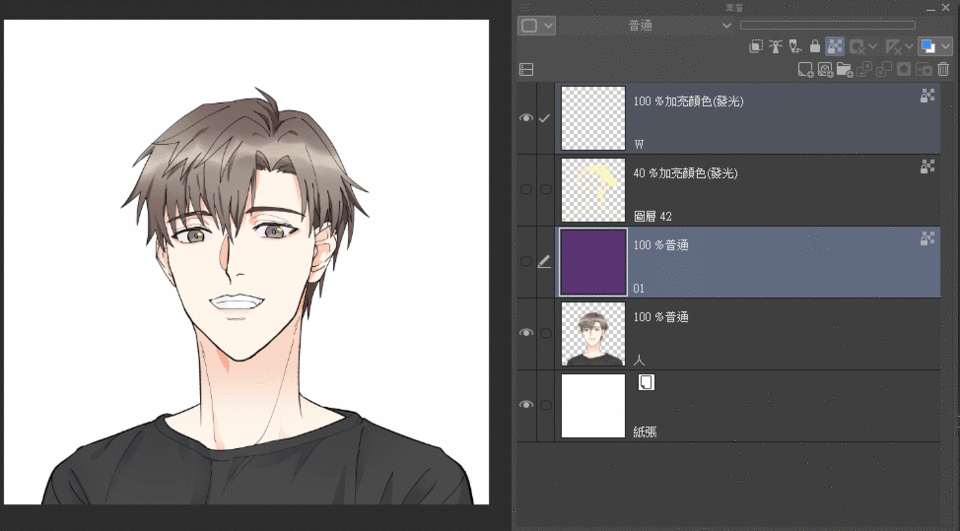
Task: Expand the mask enable dropdown arrow
Action: click(x=873, y=46)
